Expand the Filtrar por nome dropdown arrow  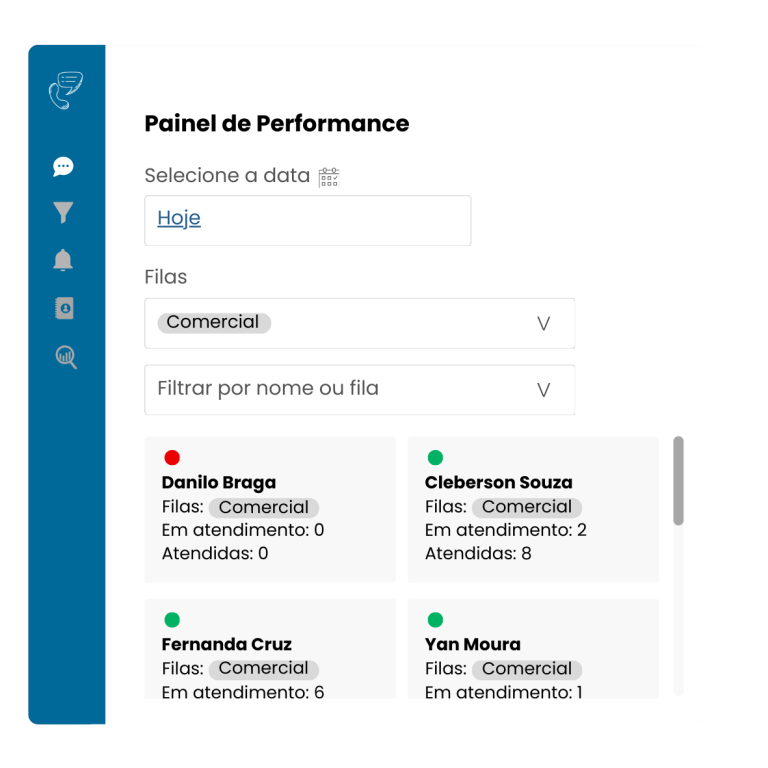click(x=544, y=390)
